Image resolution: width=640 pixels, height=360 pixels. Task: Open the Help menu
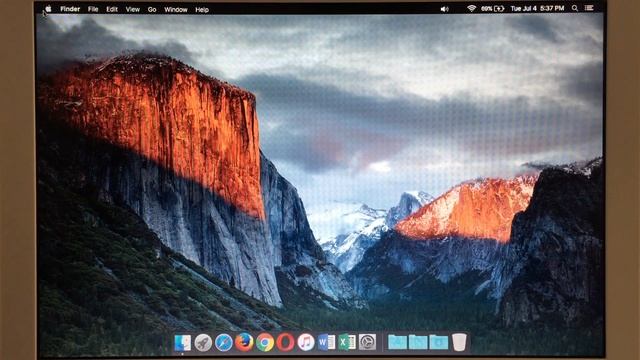(202, 9)
